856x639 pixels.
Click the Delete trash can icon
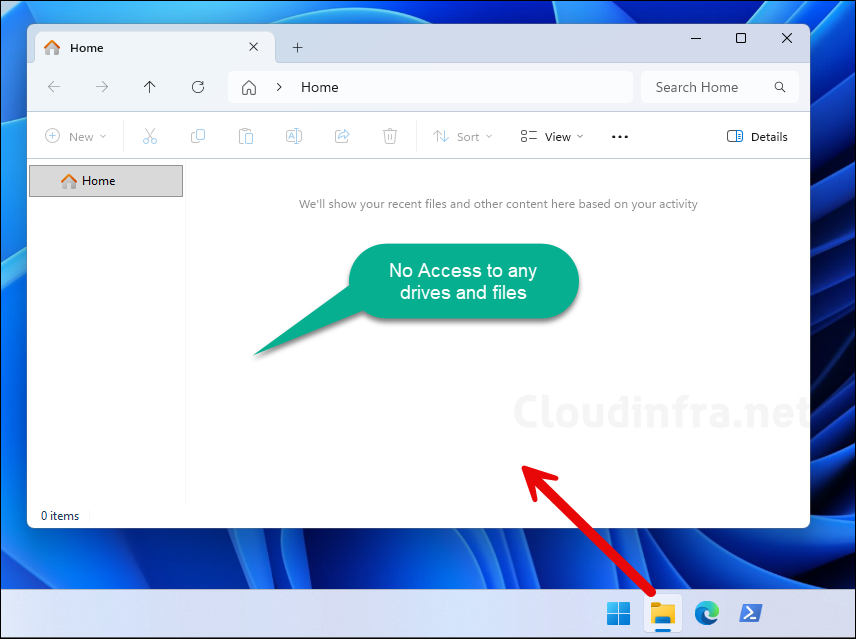pos(390,136)
